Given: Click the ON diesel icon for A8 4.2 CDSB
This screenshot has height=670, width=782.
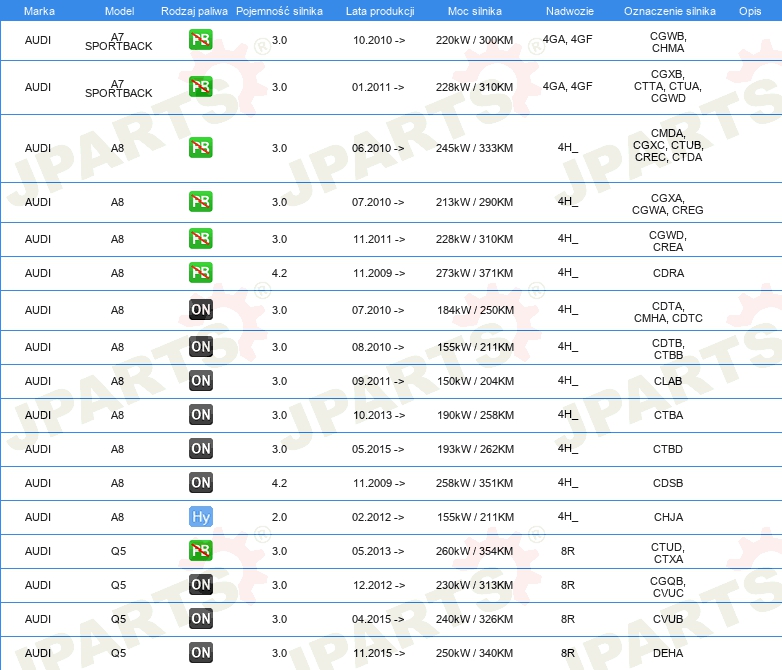Looking at the screenshot, I should pos(200,483).
